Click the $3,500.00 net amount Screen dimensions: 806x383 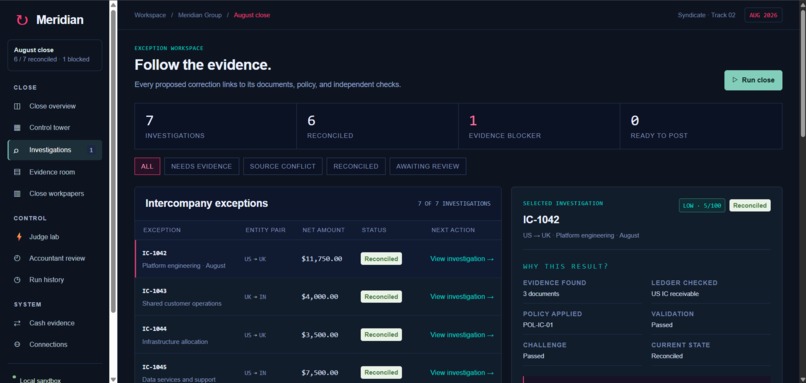pos(320,335)
